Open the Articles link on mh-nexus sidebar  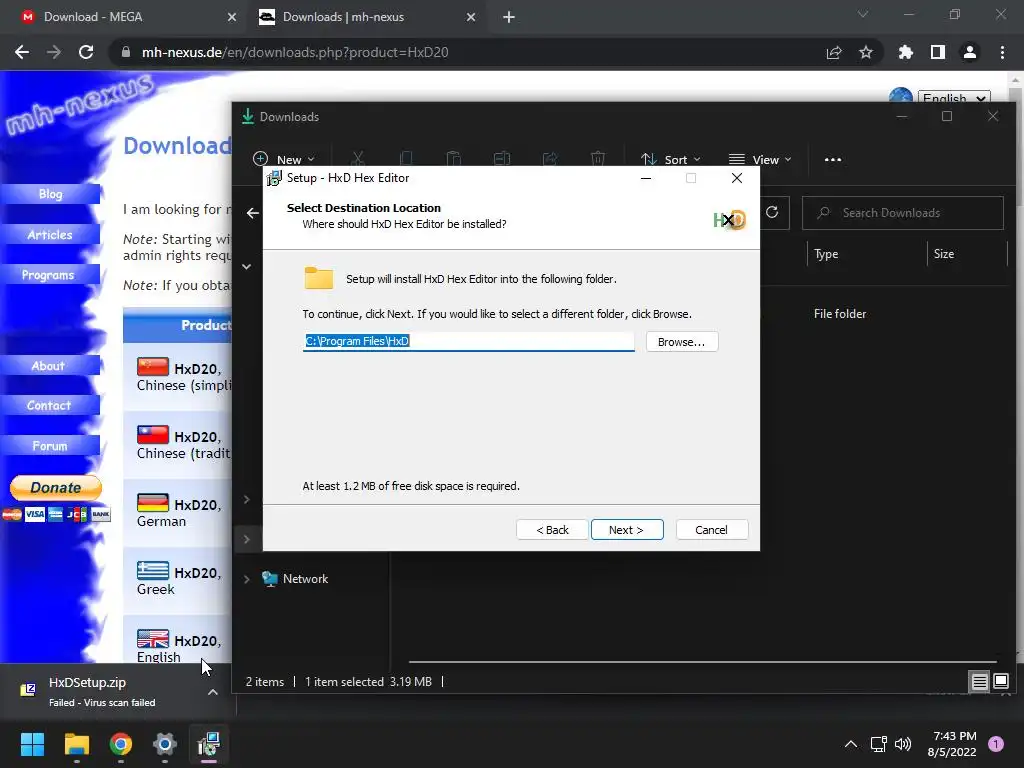[50, 234]
